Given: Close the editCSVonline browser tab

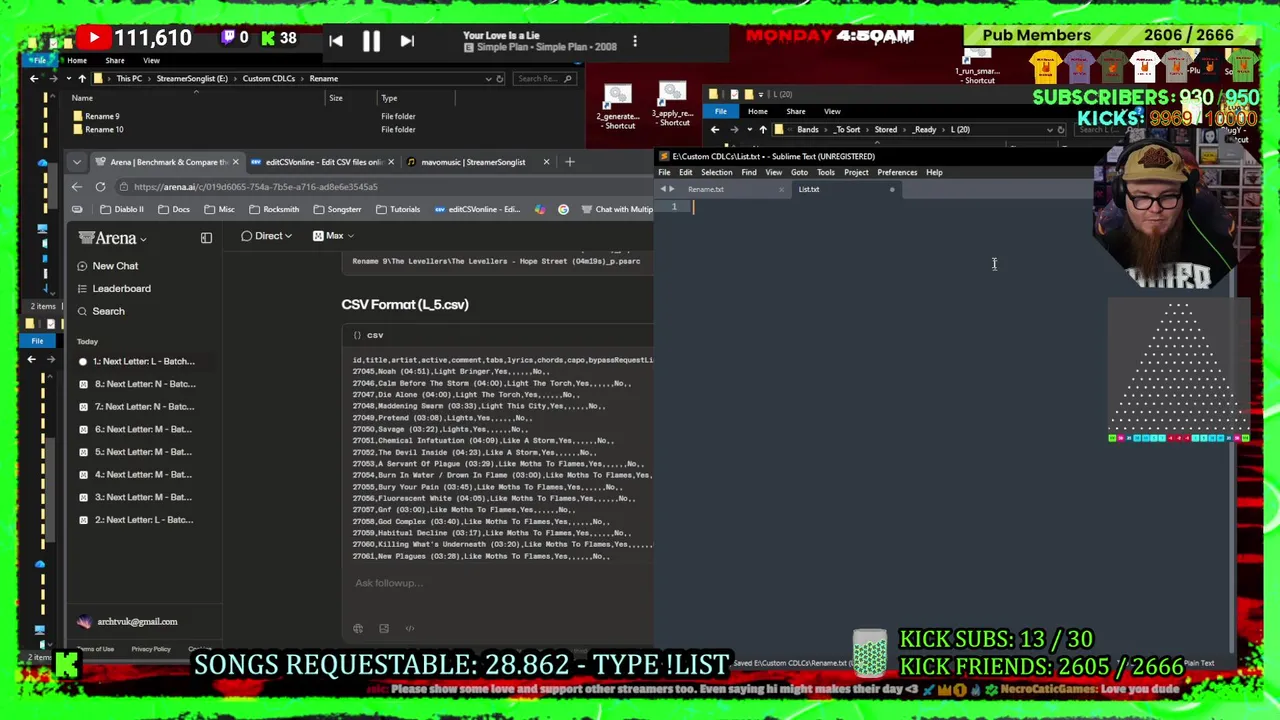Looking at the screenshot, I should point(390,162).
